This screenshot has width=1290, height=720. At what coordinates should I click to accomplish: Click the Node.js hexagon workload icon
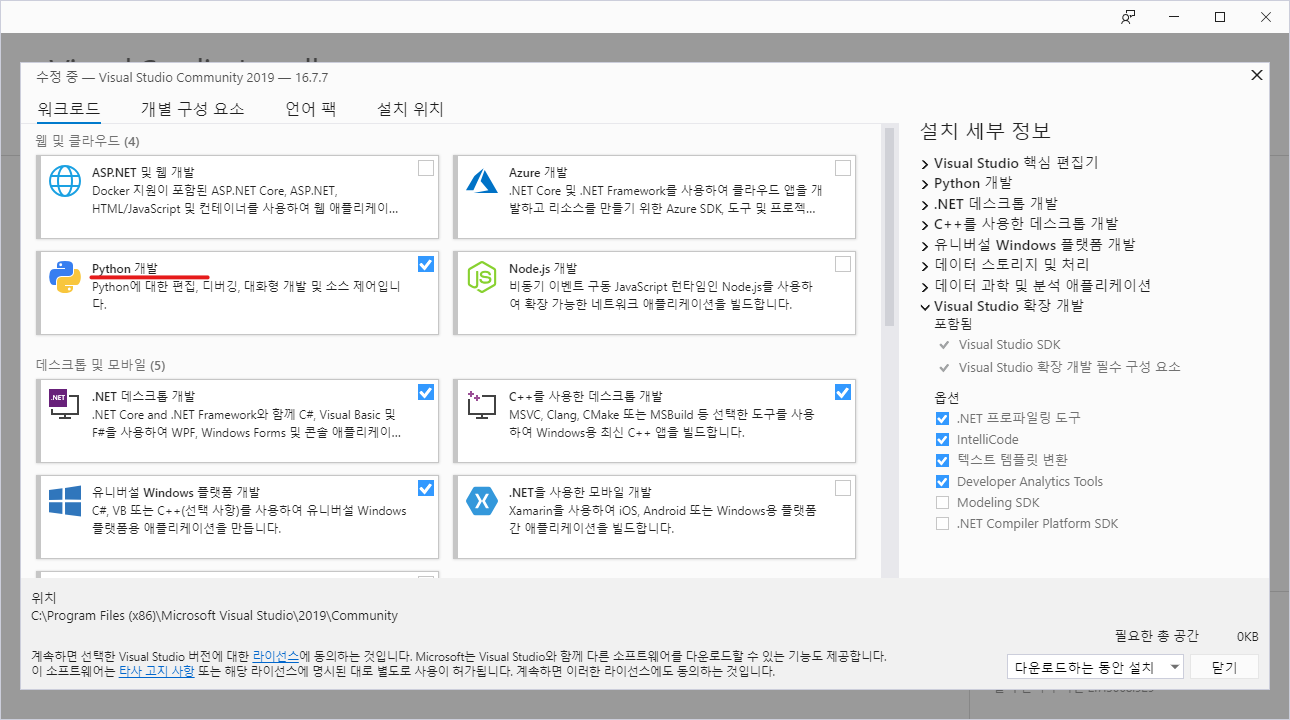[x=482, y=278]
